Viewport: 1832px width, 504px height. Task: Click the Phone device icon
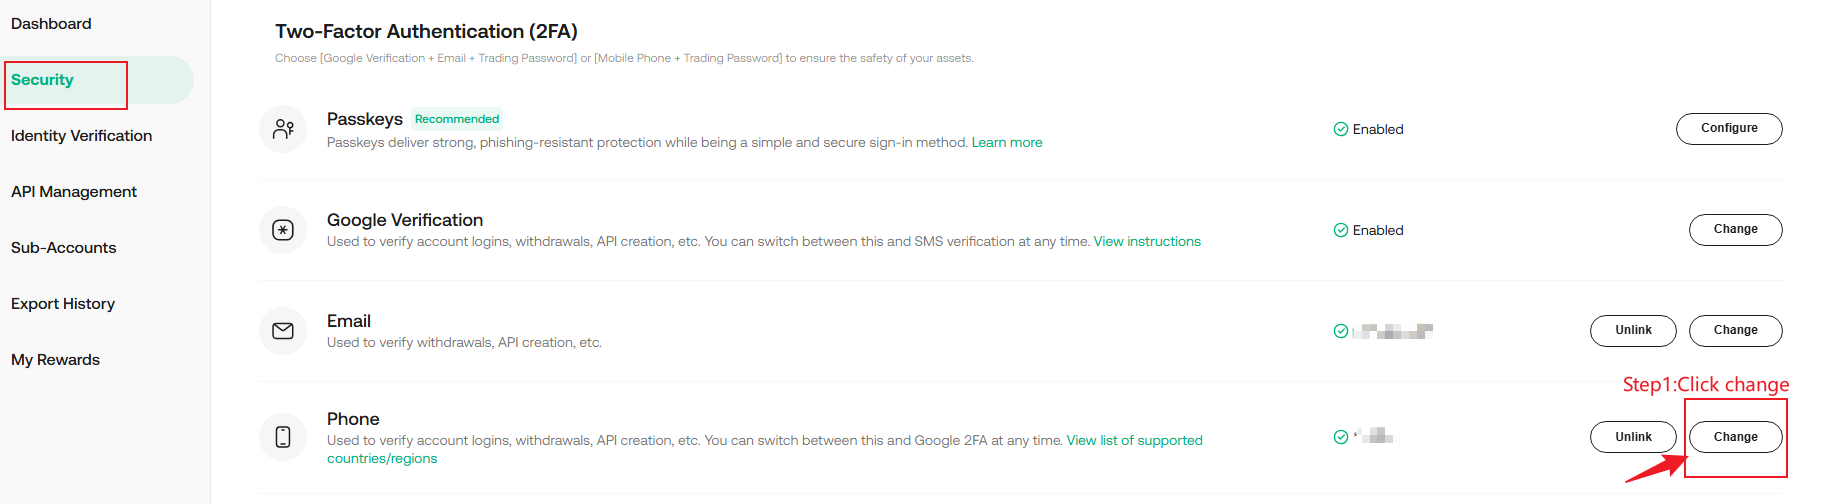click(x=283, y=437)
